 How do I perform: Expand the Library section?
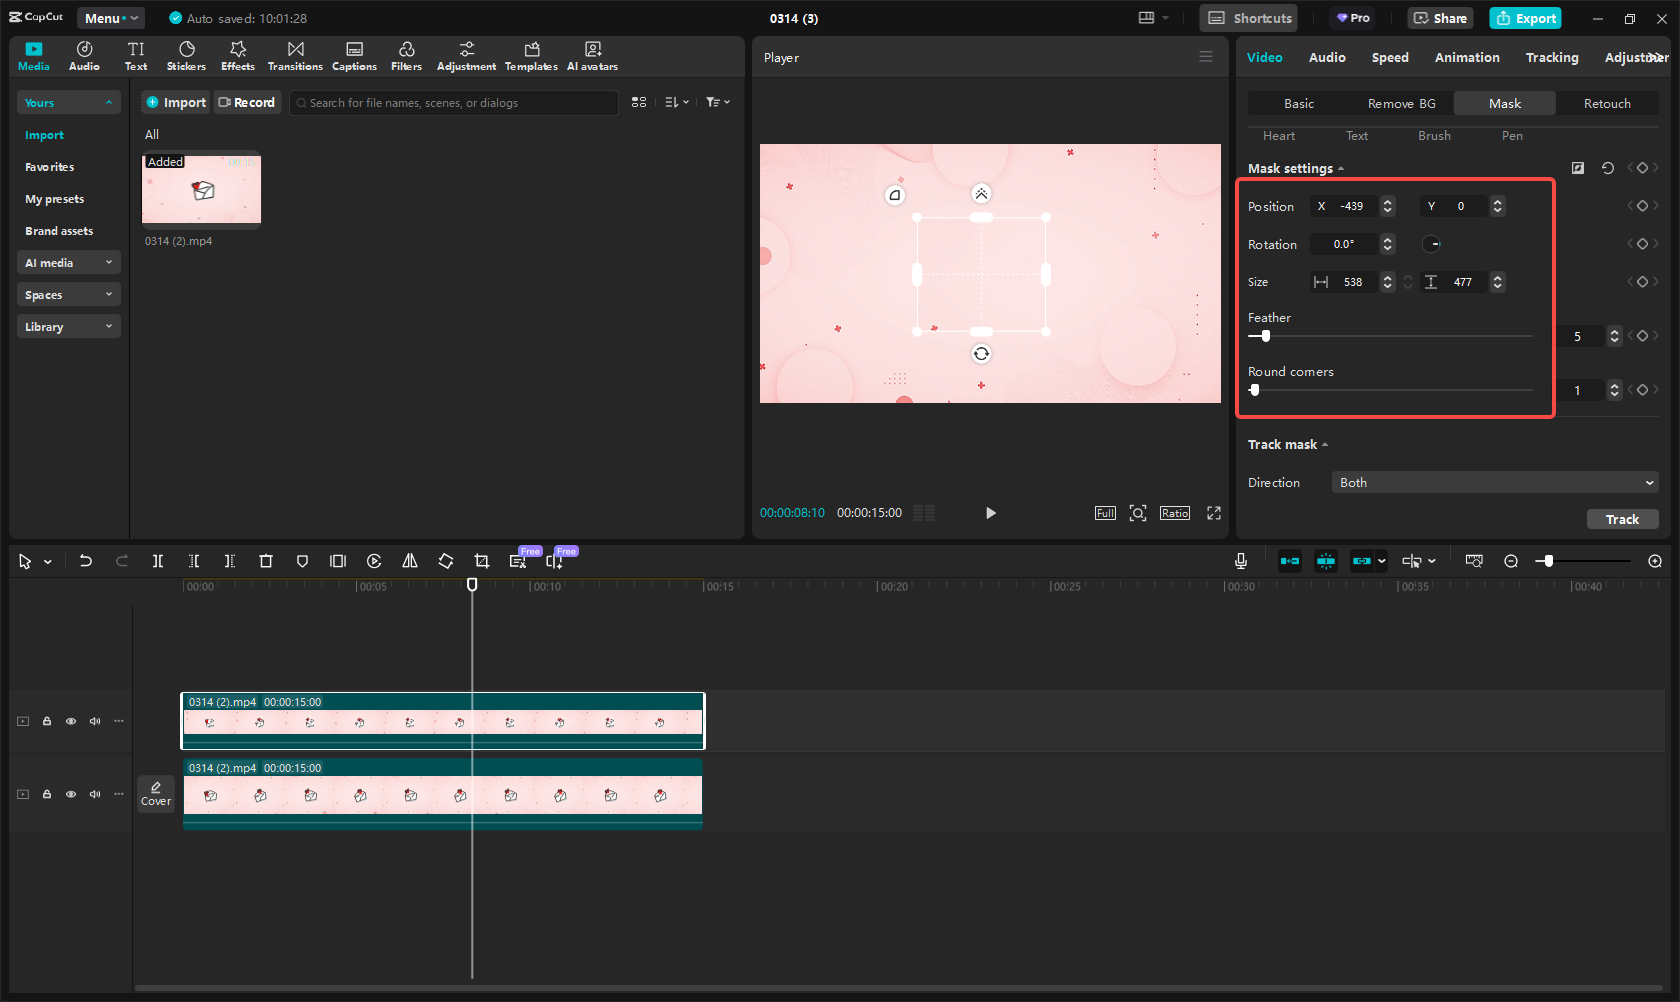coord(68,327)
